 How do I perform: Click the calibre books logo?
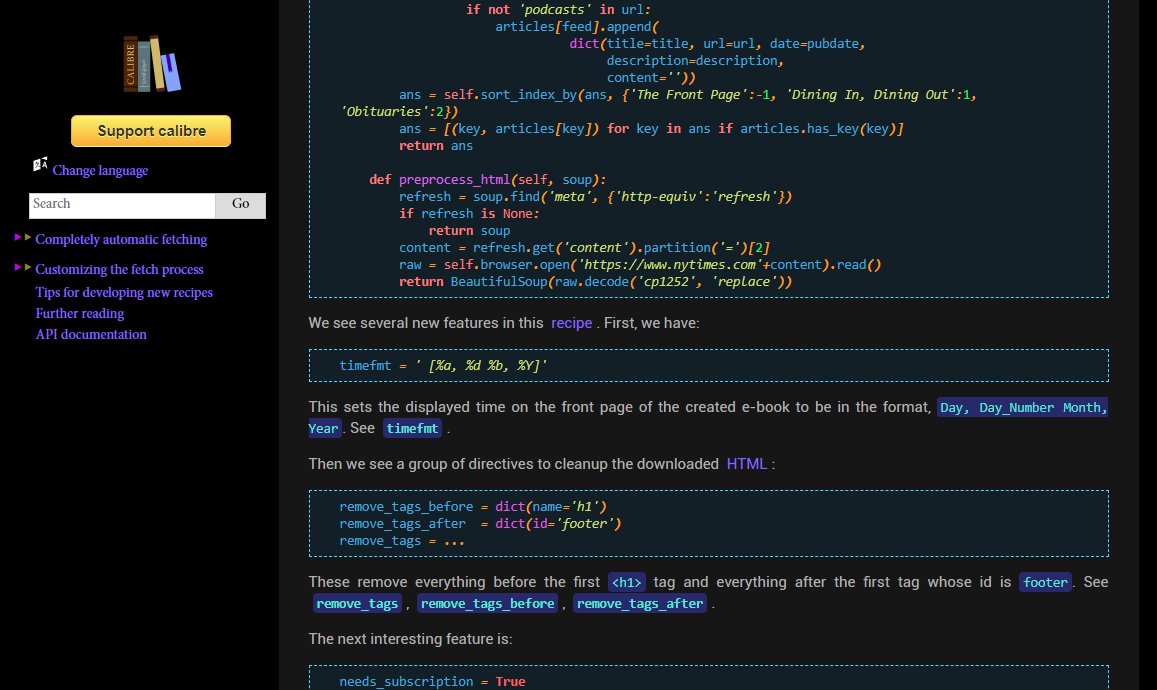pos(150,63)
